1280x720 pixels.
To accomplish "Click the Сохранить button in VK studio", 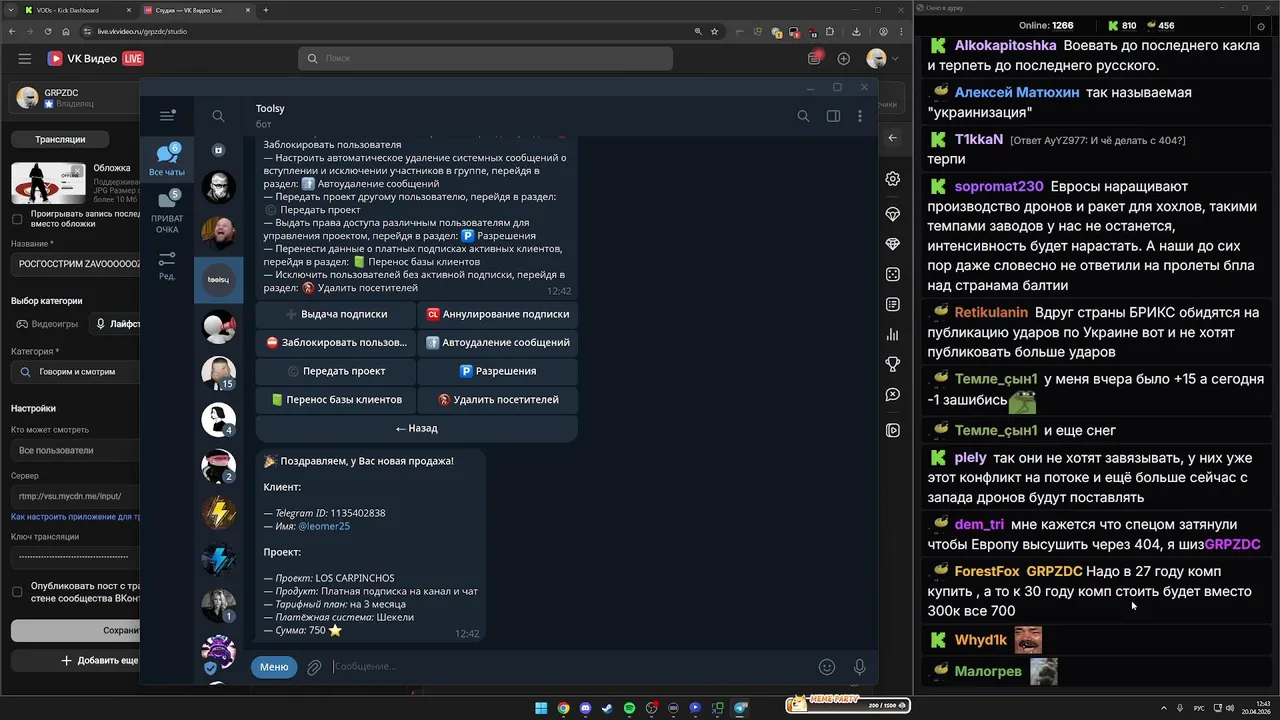I will point(76,631).
